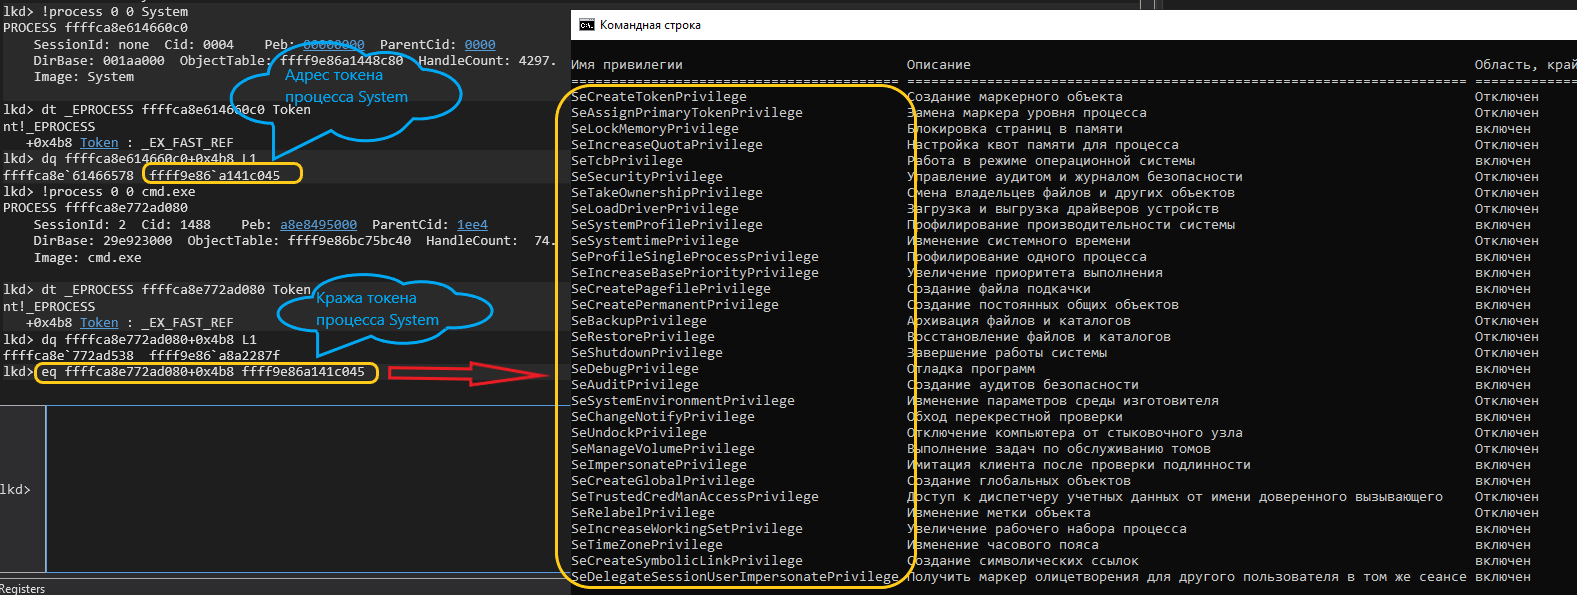Select the SeTcbPrivilege row
The image size is (1577, 595).
[627, 161]
